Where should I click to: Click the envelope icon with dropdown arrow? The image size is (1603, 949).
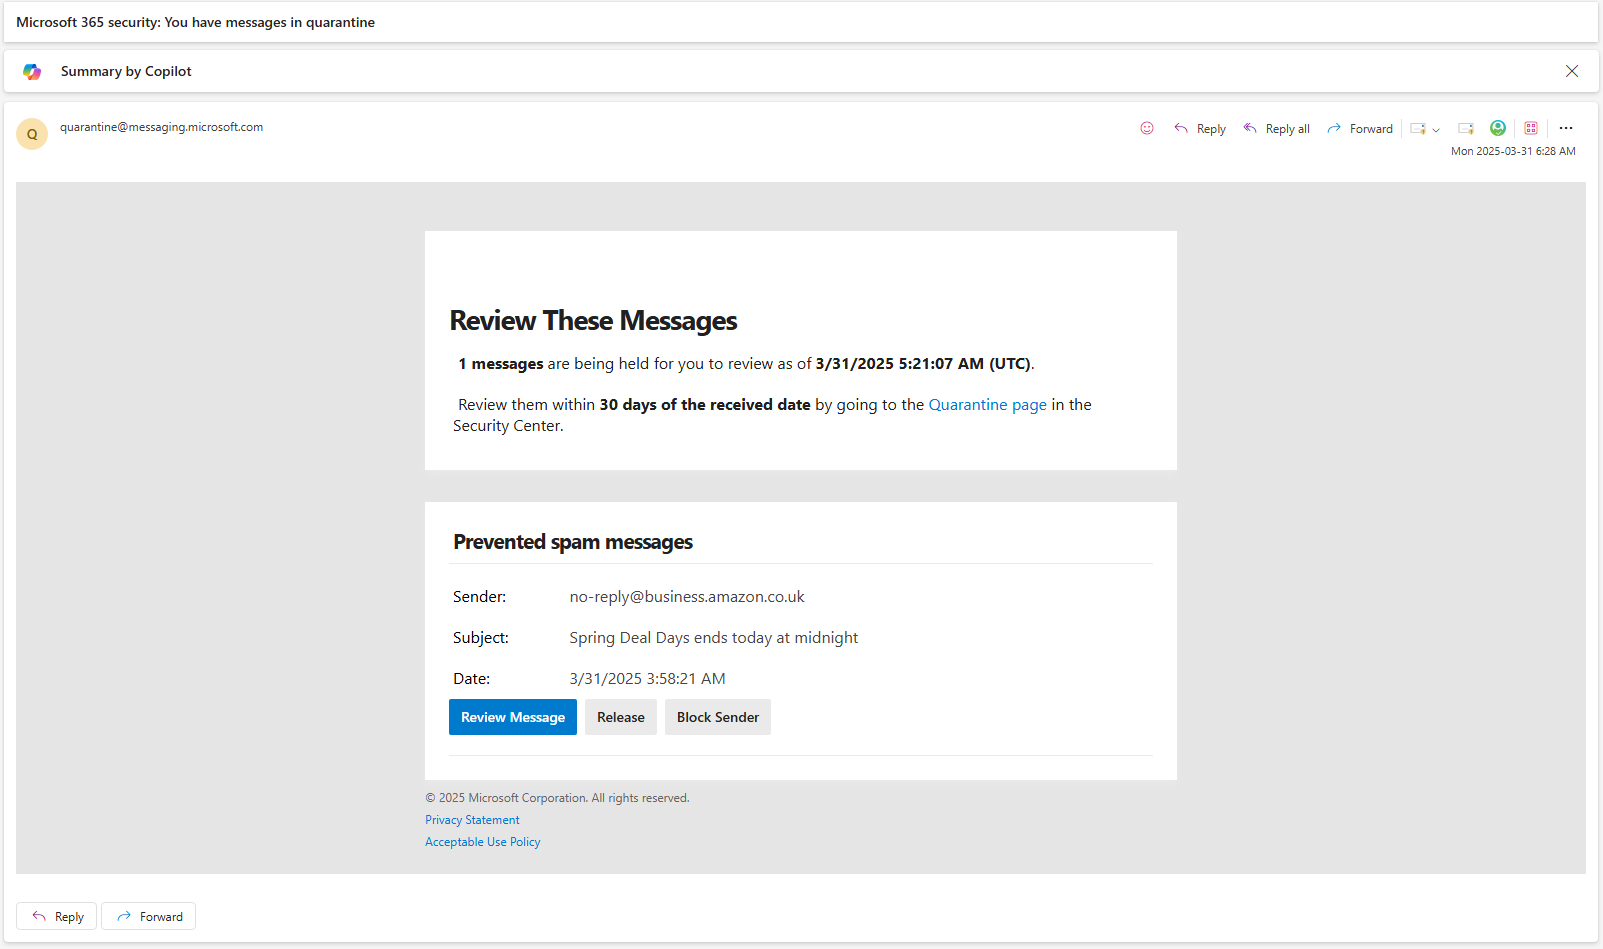click(1418, 128)
